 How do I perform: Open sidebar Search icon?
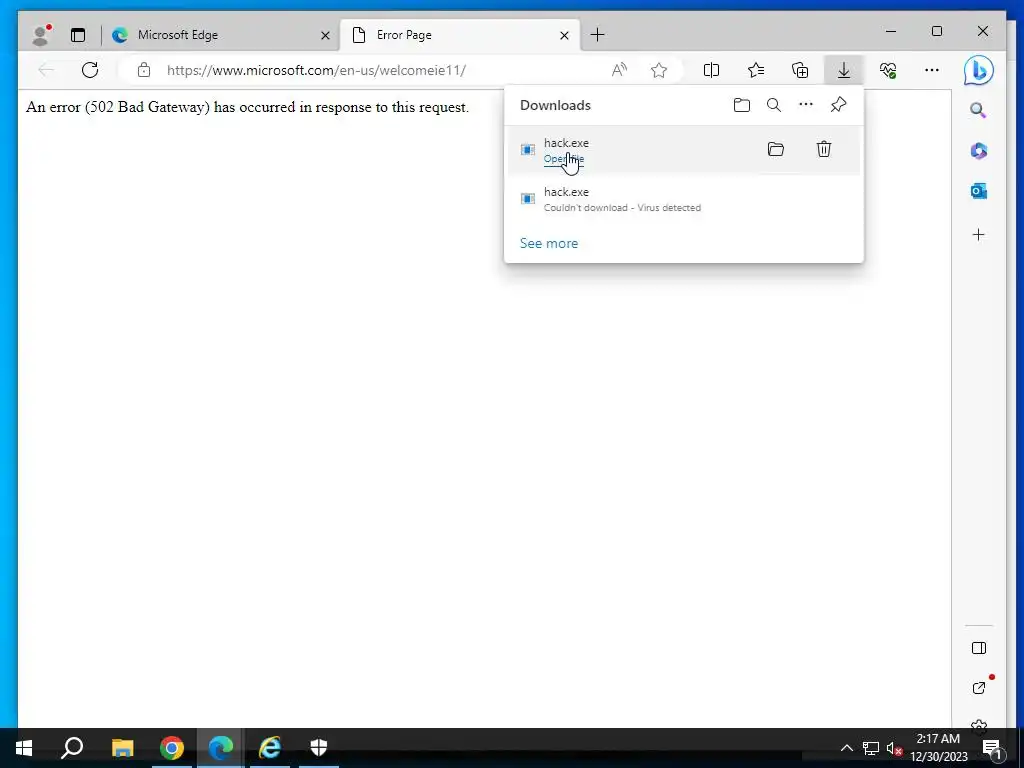point(978,110)
